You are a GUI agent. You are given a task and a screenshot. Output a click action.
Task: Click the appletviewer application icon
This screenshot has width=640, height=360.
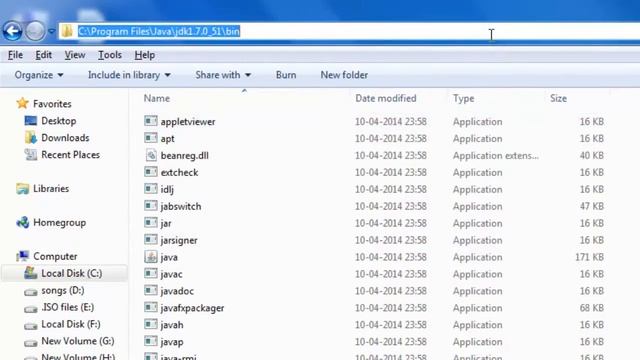tap(151, 121)
